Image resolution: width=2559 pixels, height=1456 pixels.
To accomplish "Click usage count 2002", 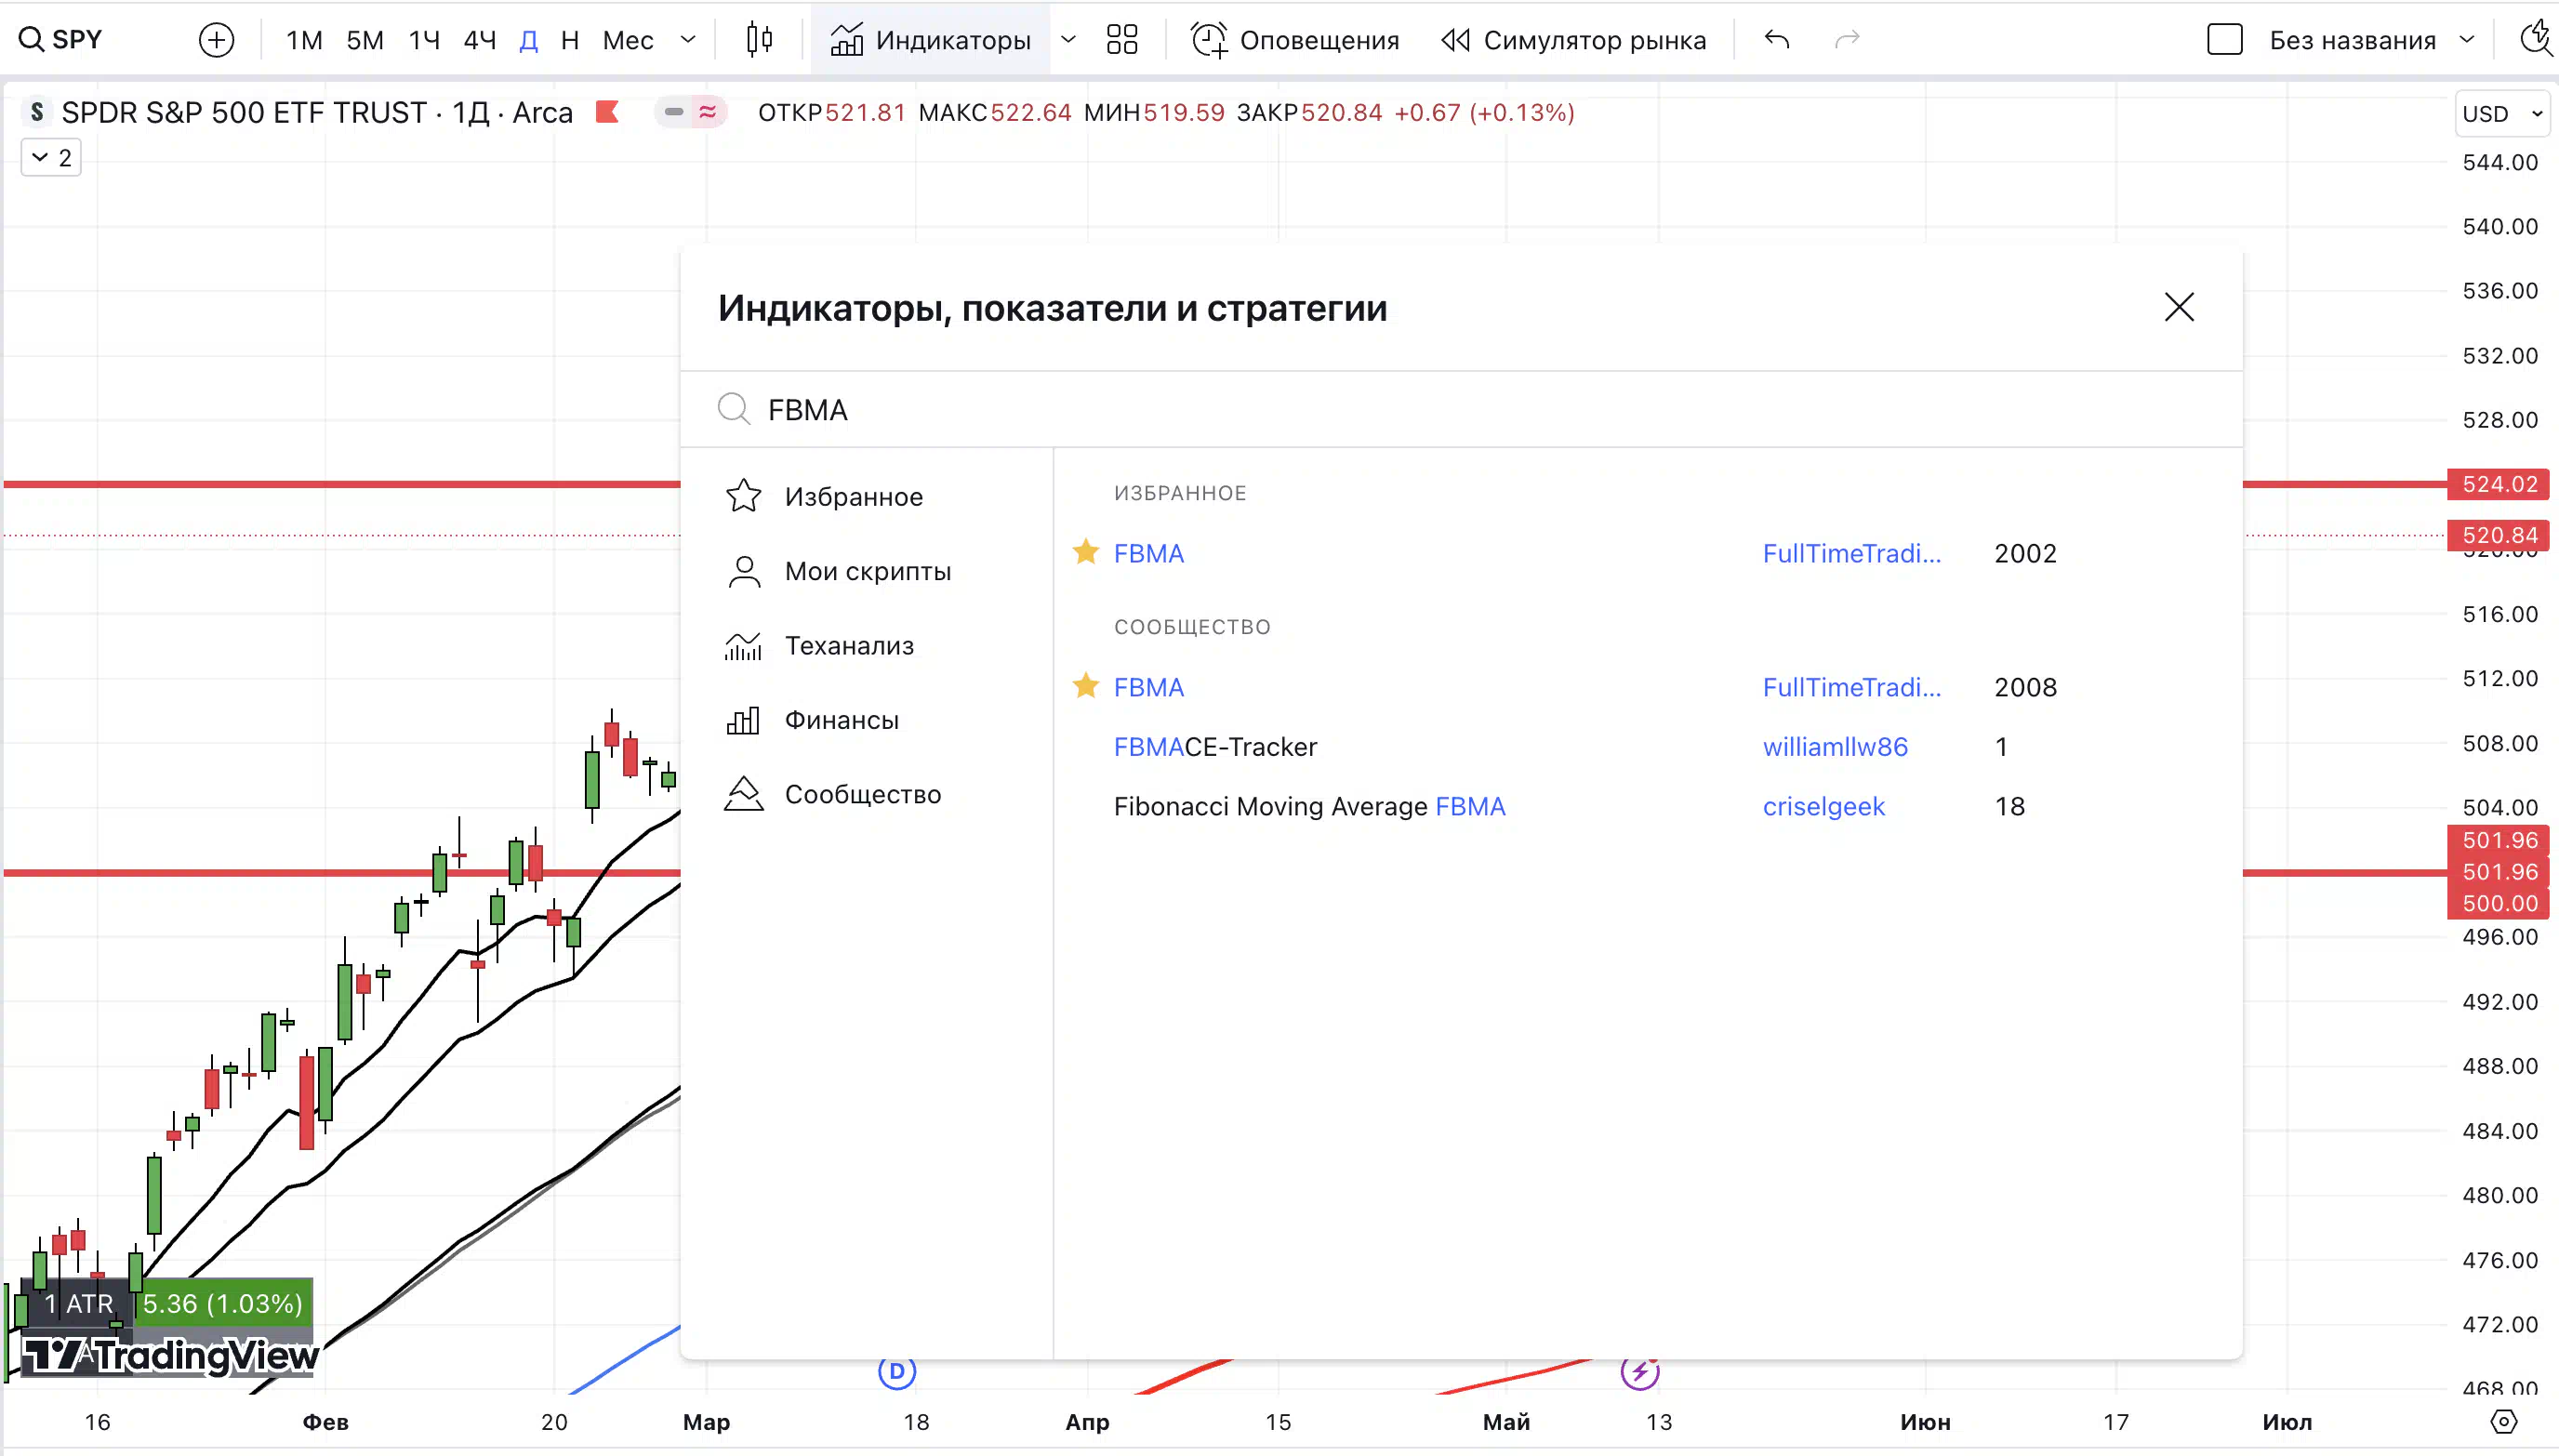I will (x=2025, y=553).
